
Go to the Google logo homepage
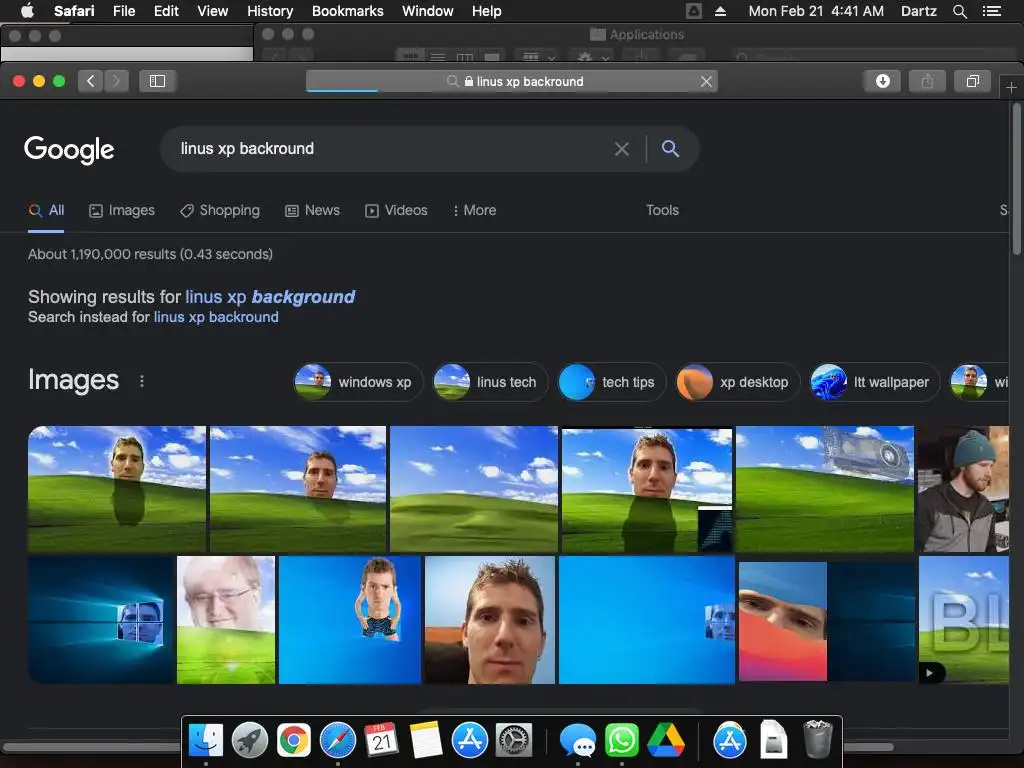pyautogui.click(x=69, y=150)
